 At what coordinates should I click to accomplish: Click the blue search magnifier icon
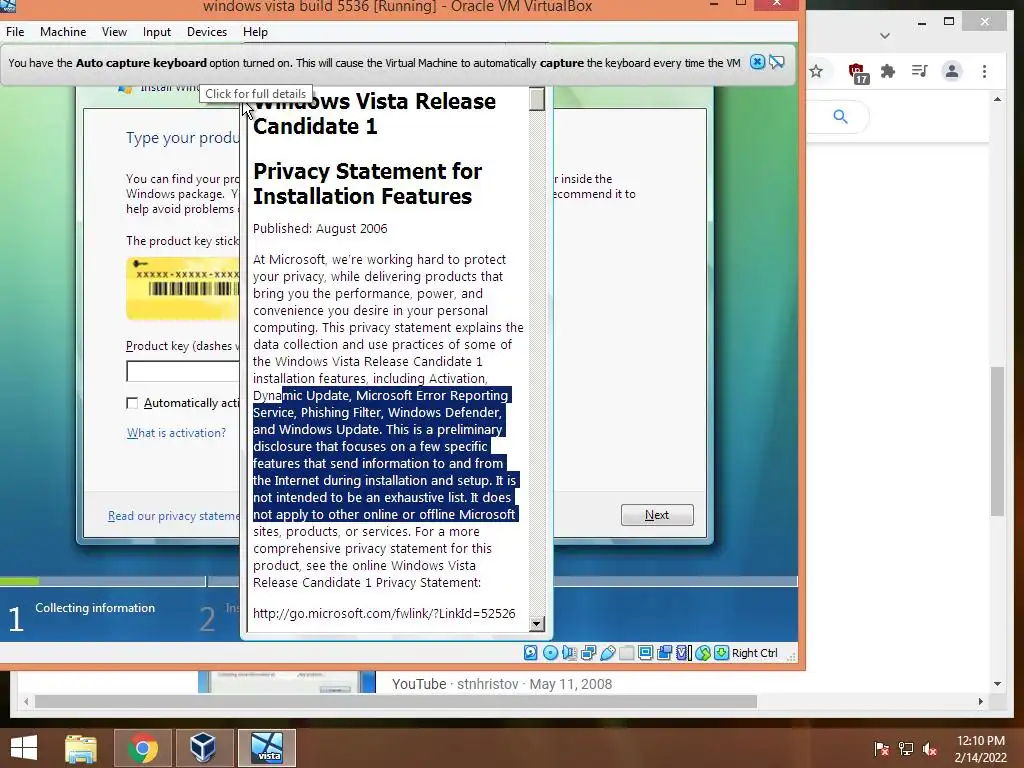pos(840,117)
